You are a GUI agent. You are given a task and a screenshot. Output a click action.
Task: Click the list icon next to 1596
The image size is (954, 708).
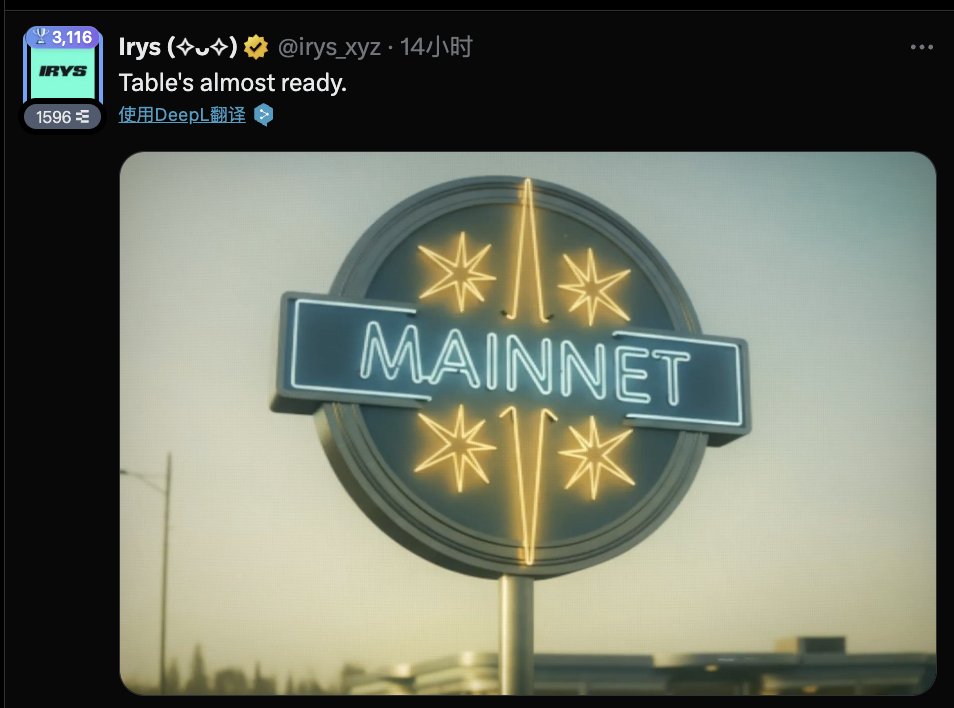(x=83, y=116)
